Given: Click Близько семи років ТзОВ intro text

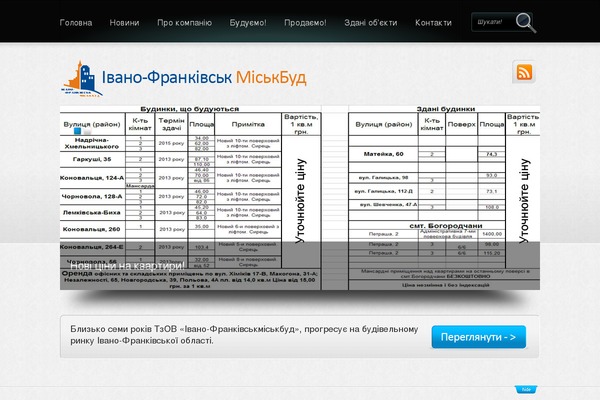Looking at the screenshot, I should (x=244, y=335).
